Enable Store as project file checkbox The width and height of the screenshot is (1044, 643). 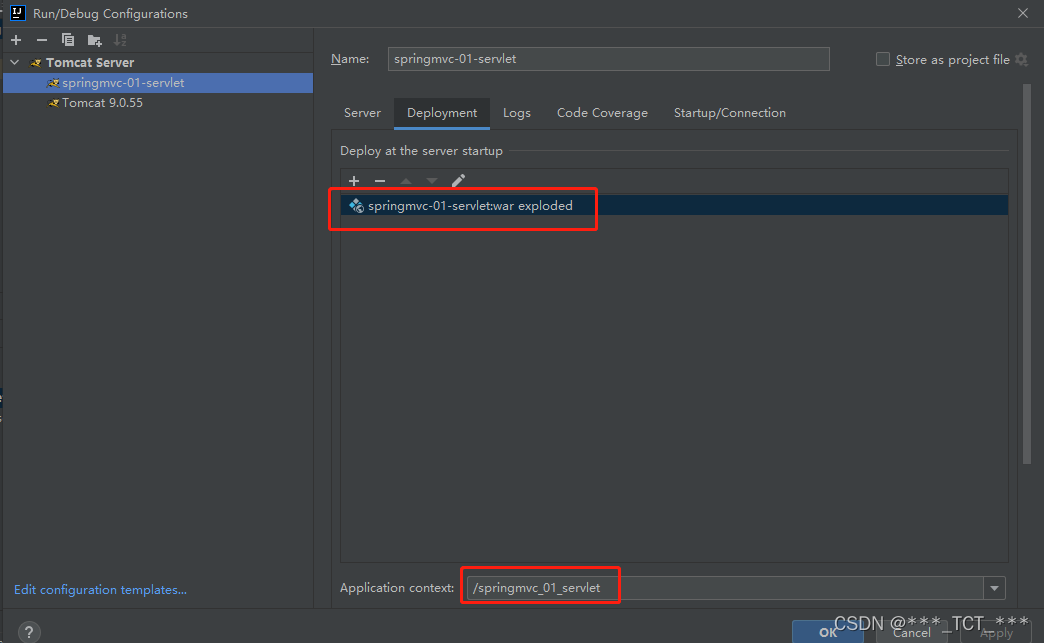883,59
